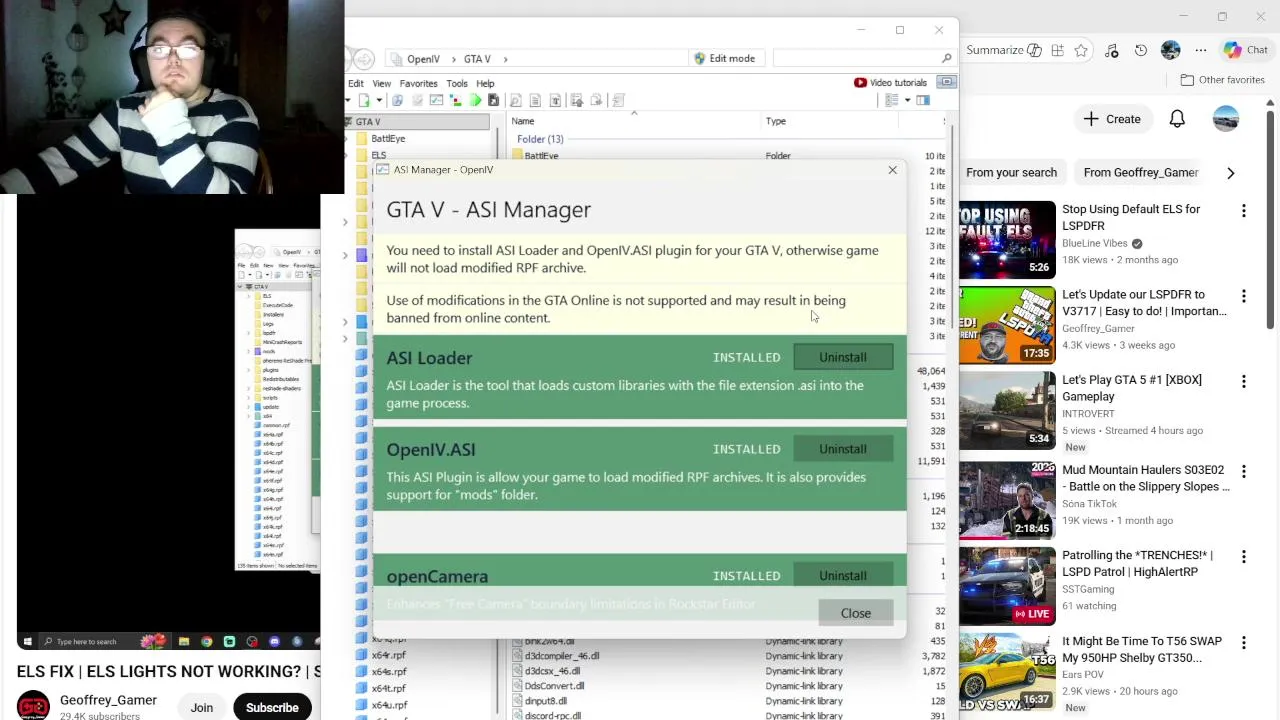Open the new file dropdown arrow
This screenshot has height=720, width=1280.
378,100
